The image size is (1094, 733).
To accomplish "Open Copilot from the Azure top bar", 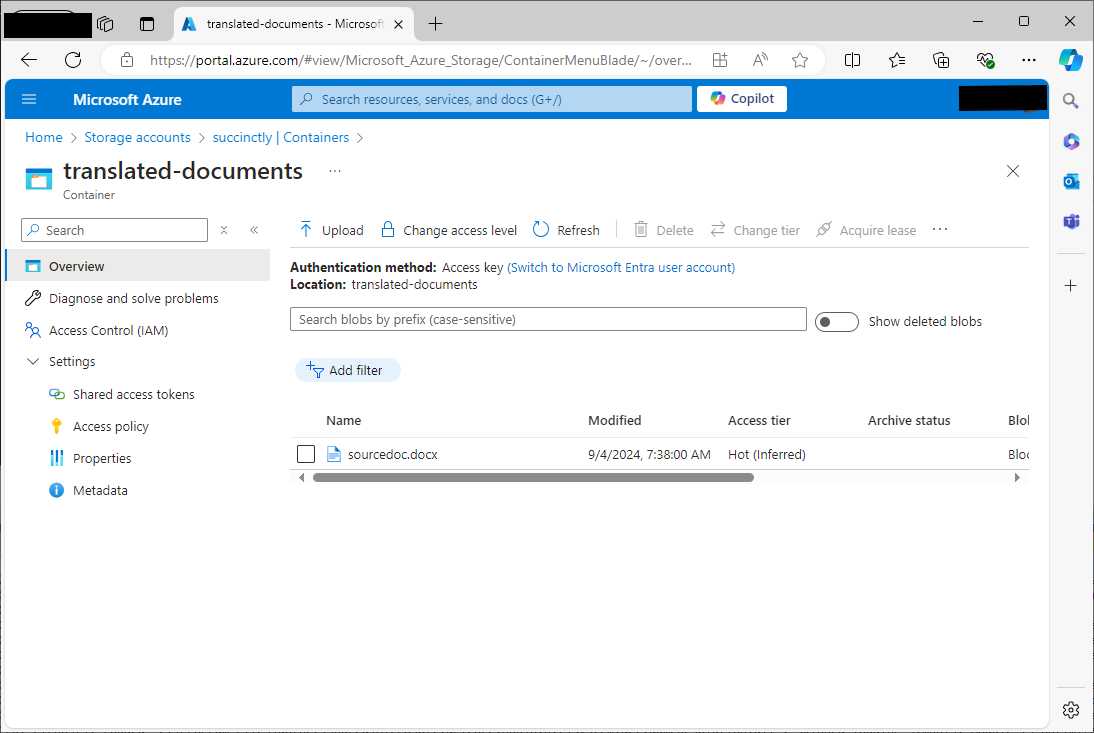I will 741,98.
